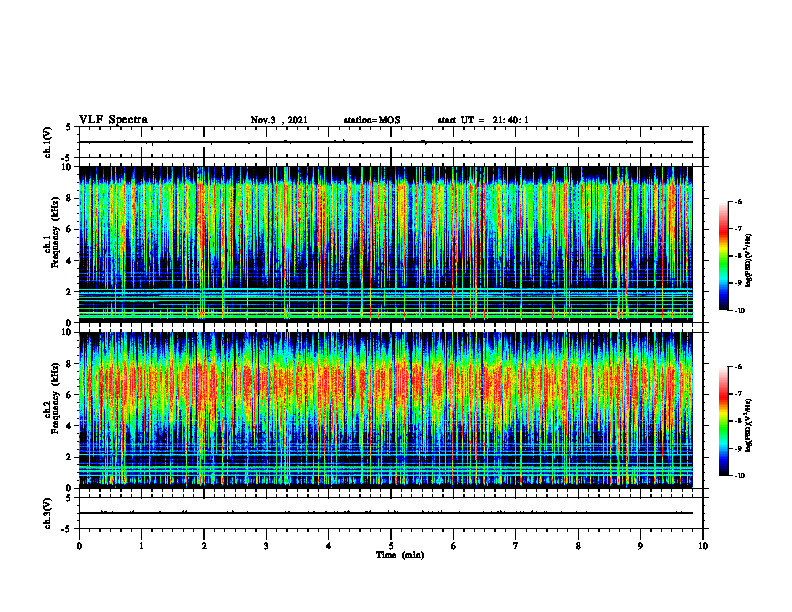Click ch.2 frequency tick label "2"

point(69,457)
